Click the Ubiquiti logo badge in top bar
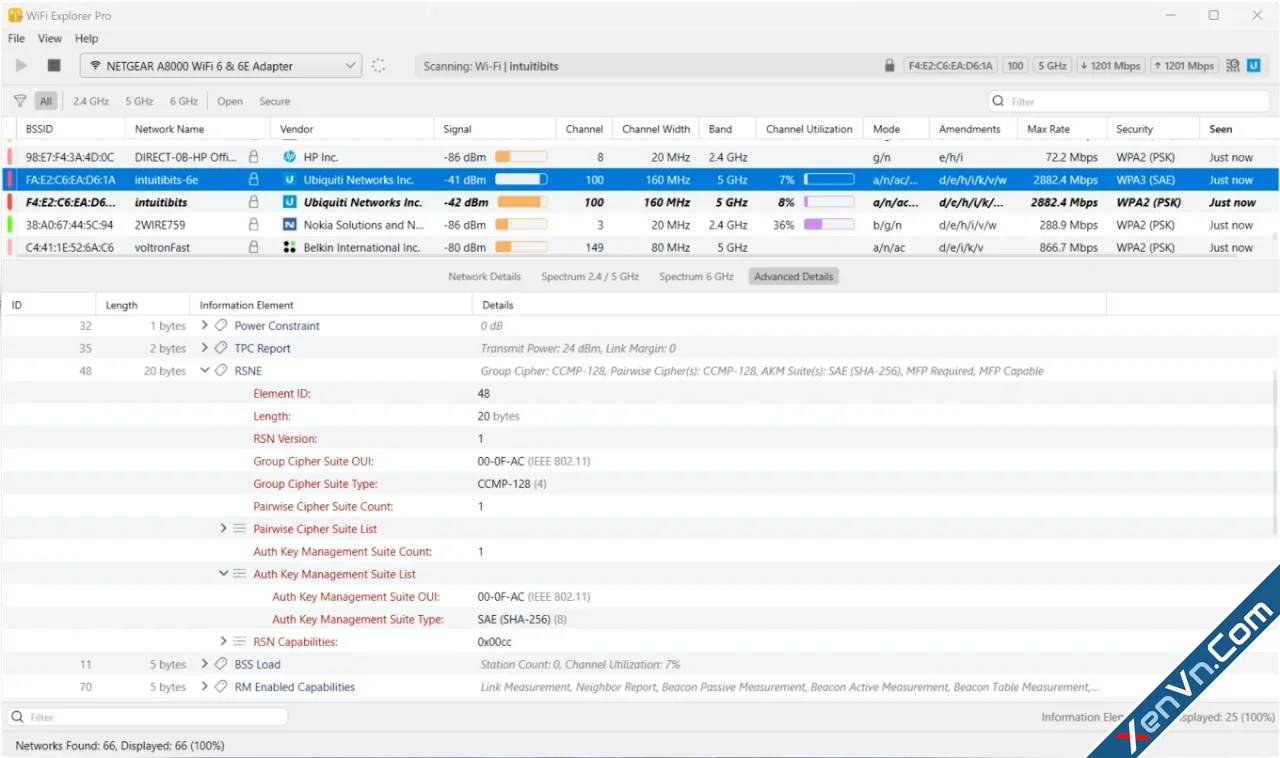The height and width of the screenshot is (758, 1280). [1256, 66]
